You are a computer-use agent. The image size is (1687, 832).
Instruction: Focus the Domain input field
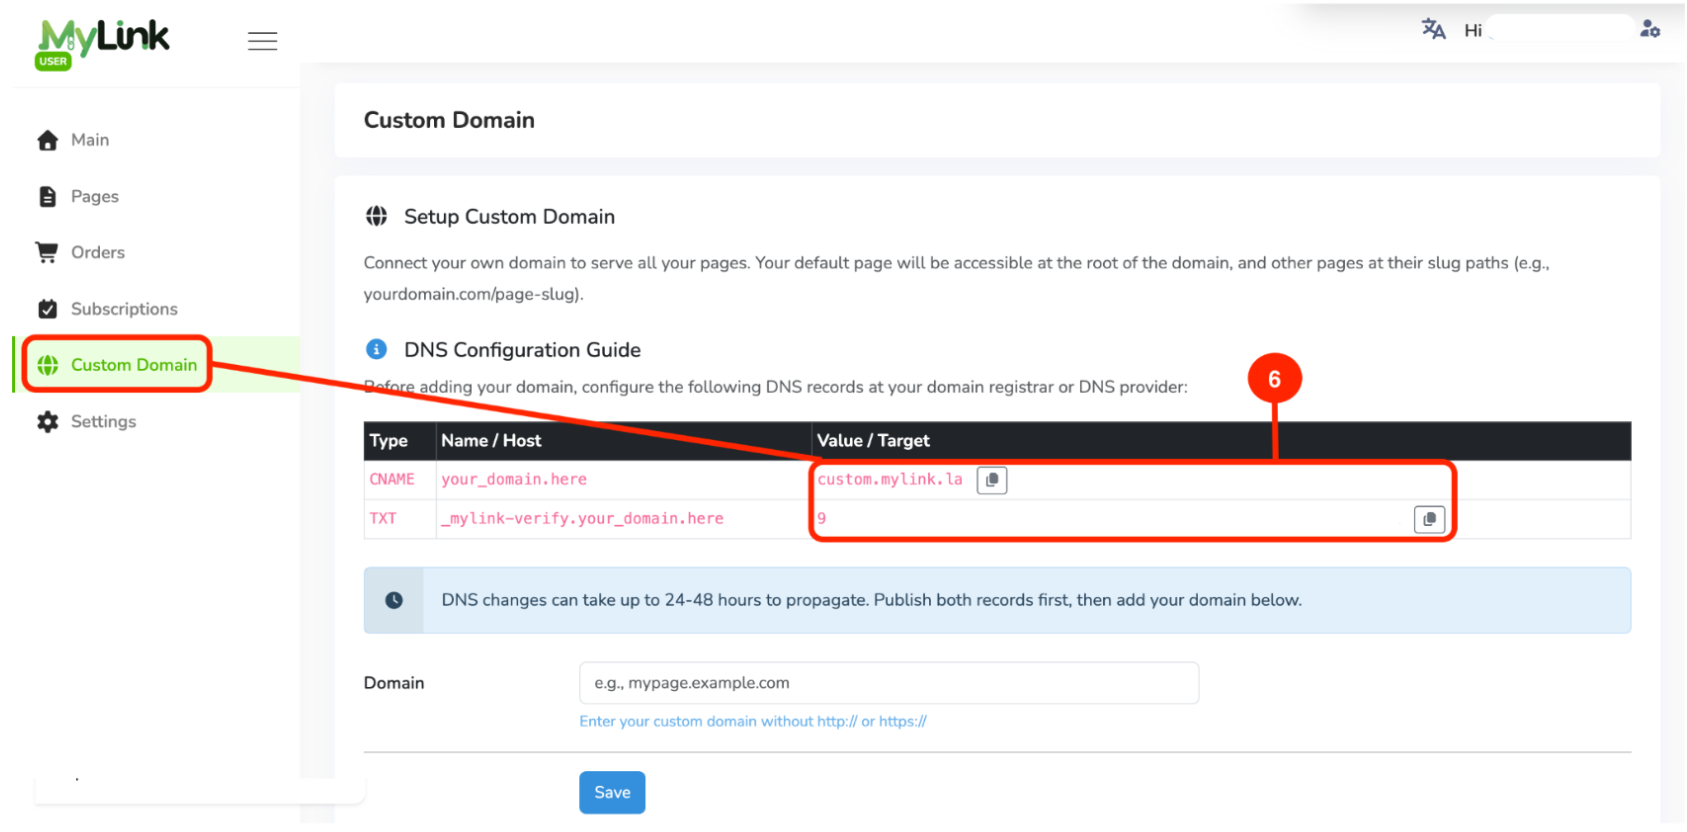click(889, 683)
